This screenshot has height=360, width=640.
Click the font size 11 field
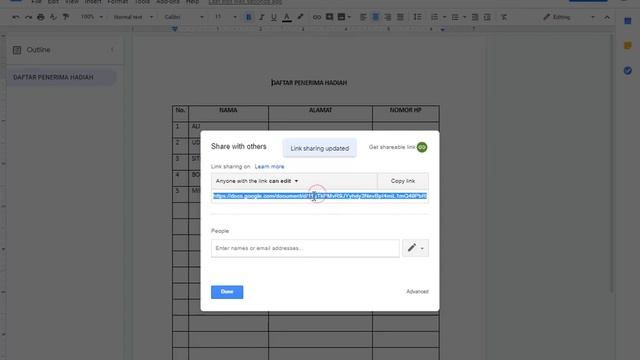coord(218,17)
